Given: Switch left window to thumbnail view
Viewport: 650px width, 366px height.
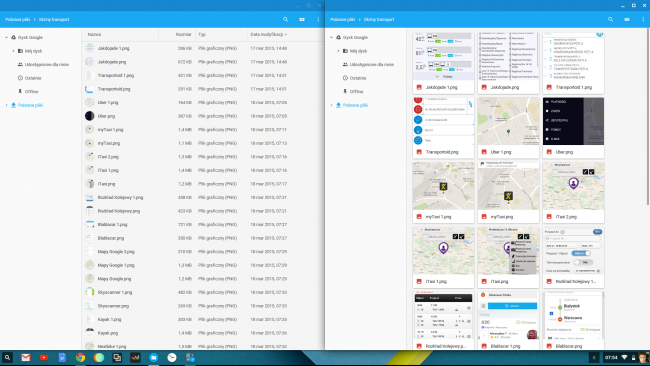Looking at the screenshot, I should pyautogui.click(x=302, y=19).
